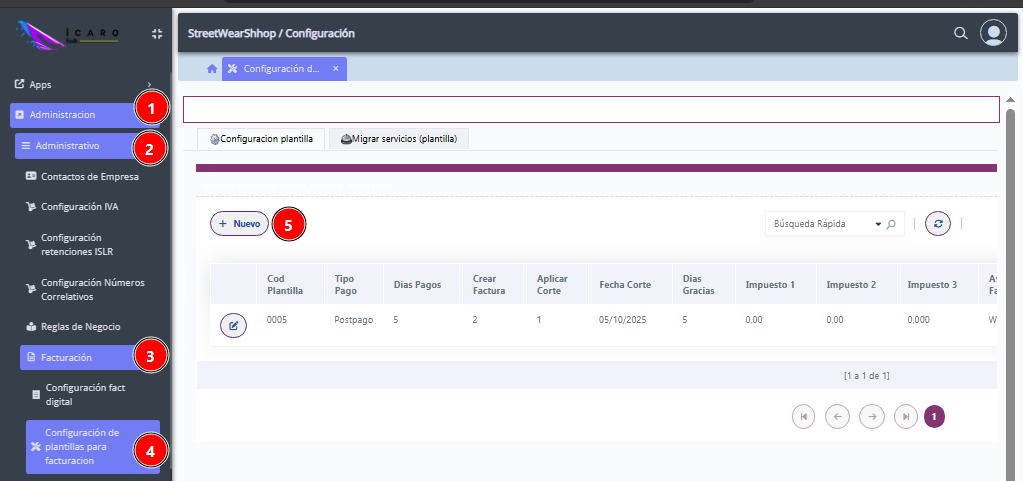Click the home icon in tab bar
The image size is (1023, 481).
pyautogui.click(x=212, y=69)
